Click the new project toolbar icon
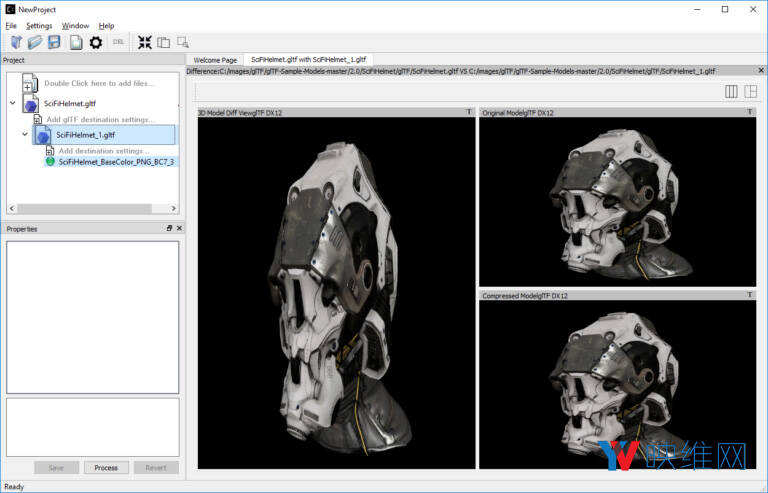The image size is (768, 493). click(16, 42)
